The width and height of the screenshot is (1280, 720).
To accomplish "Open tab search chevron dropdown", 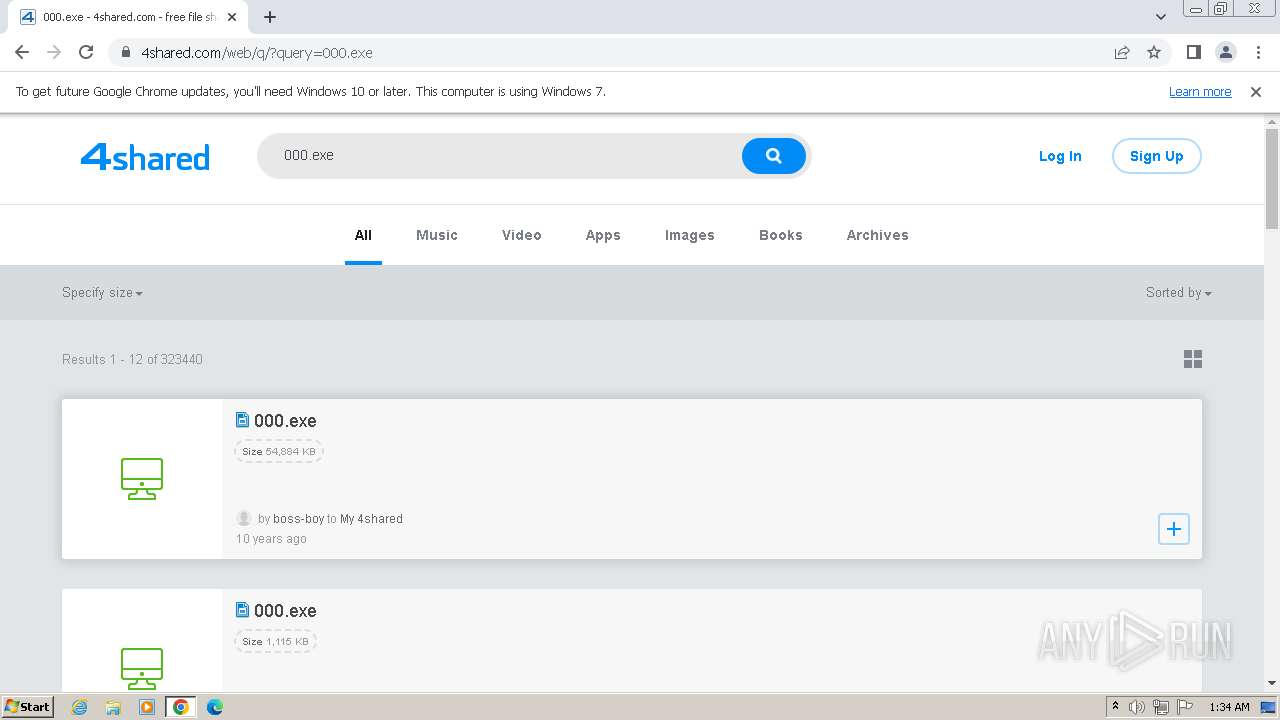I will [1161, 16].
